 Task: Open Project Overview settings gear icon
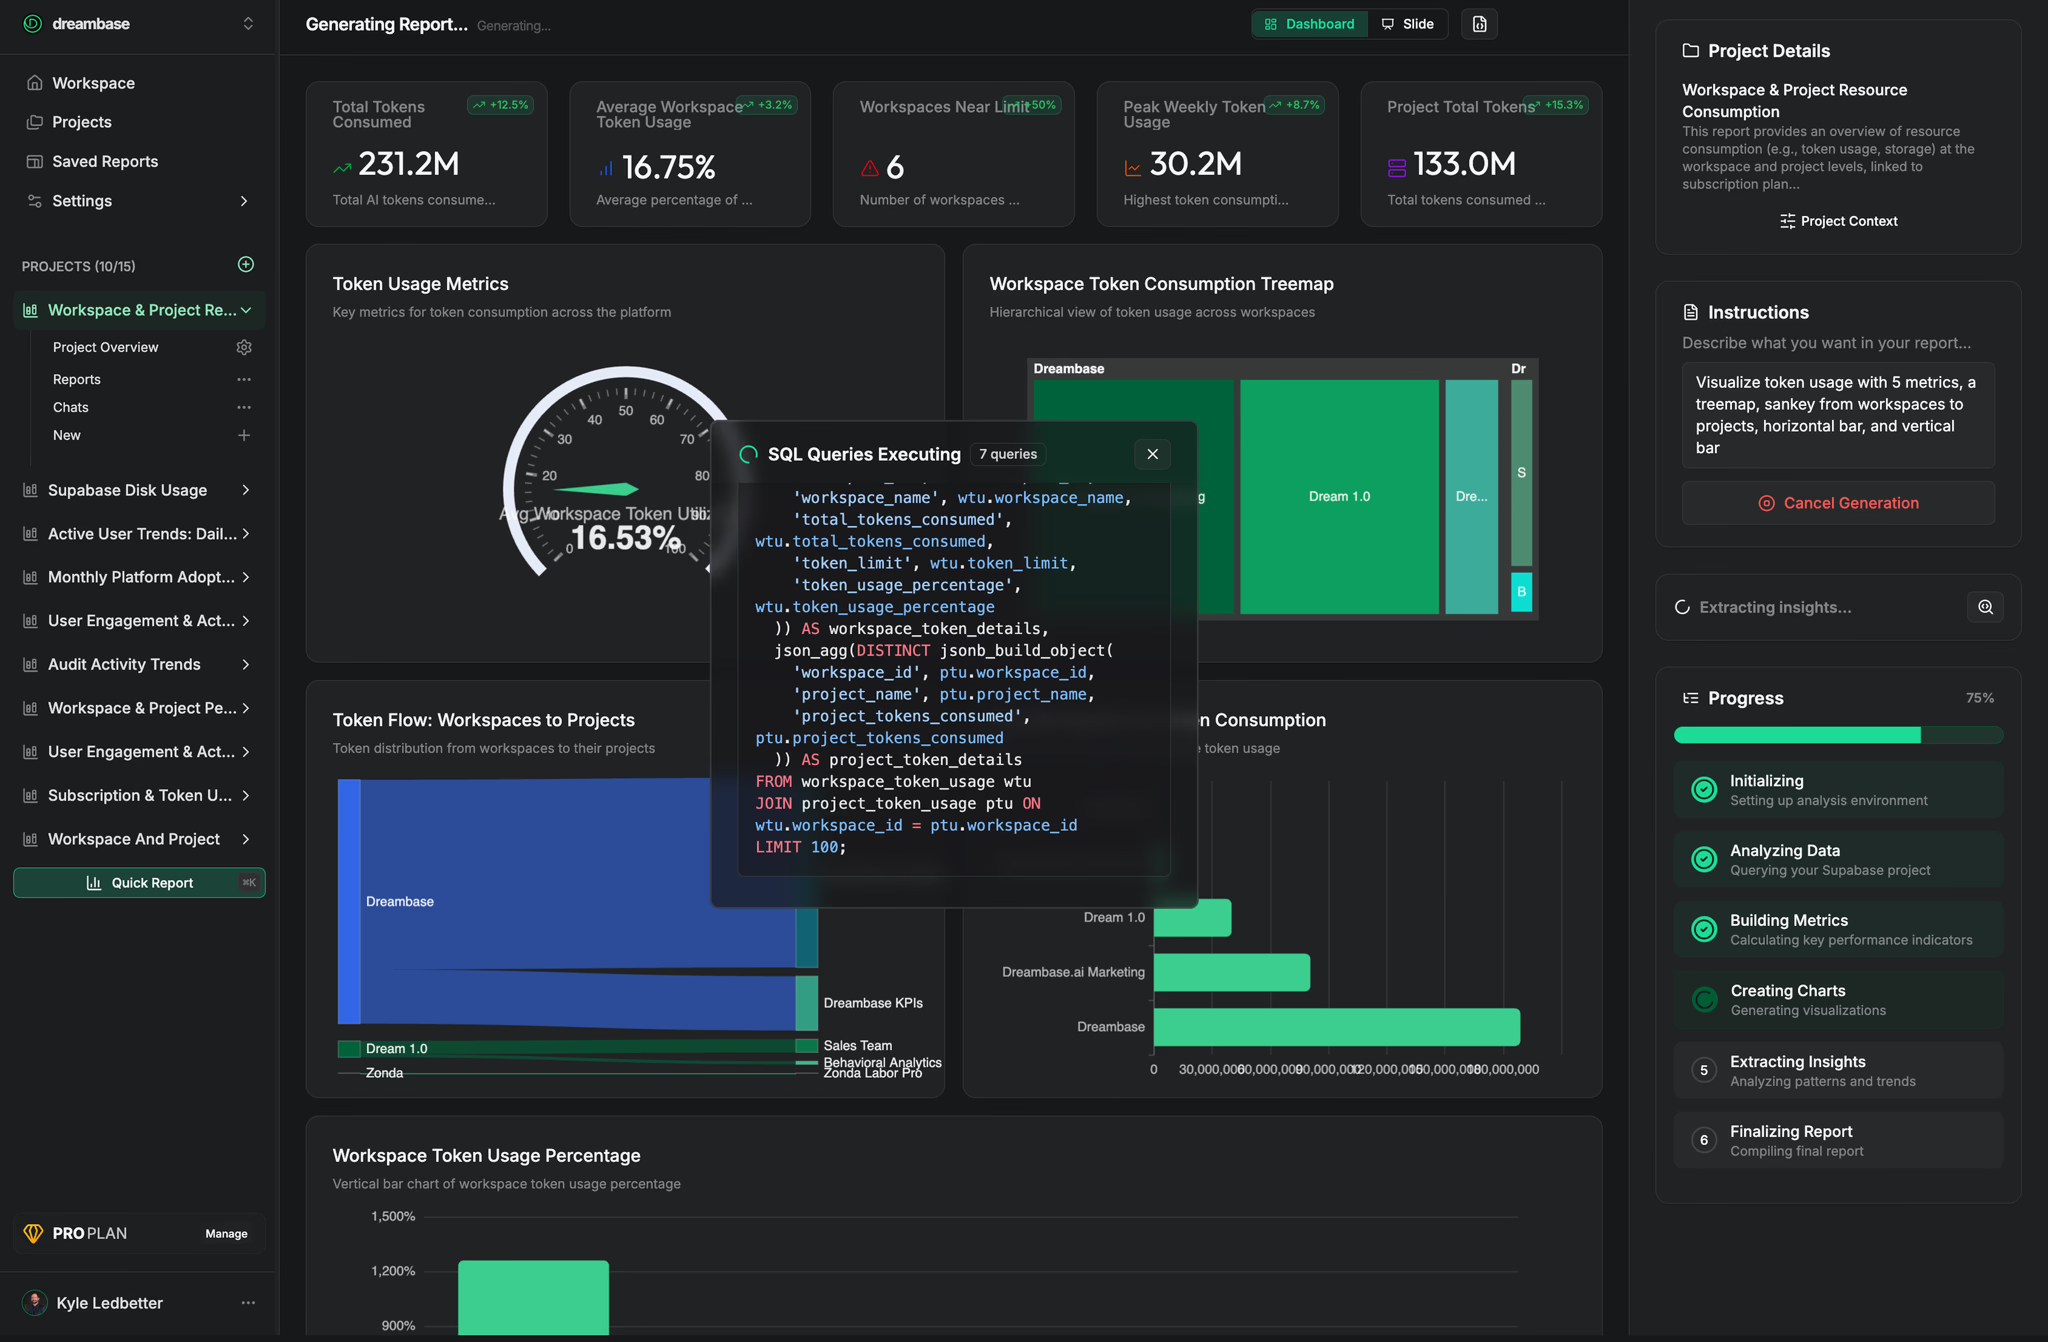244,347
